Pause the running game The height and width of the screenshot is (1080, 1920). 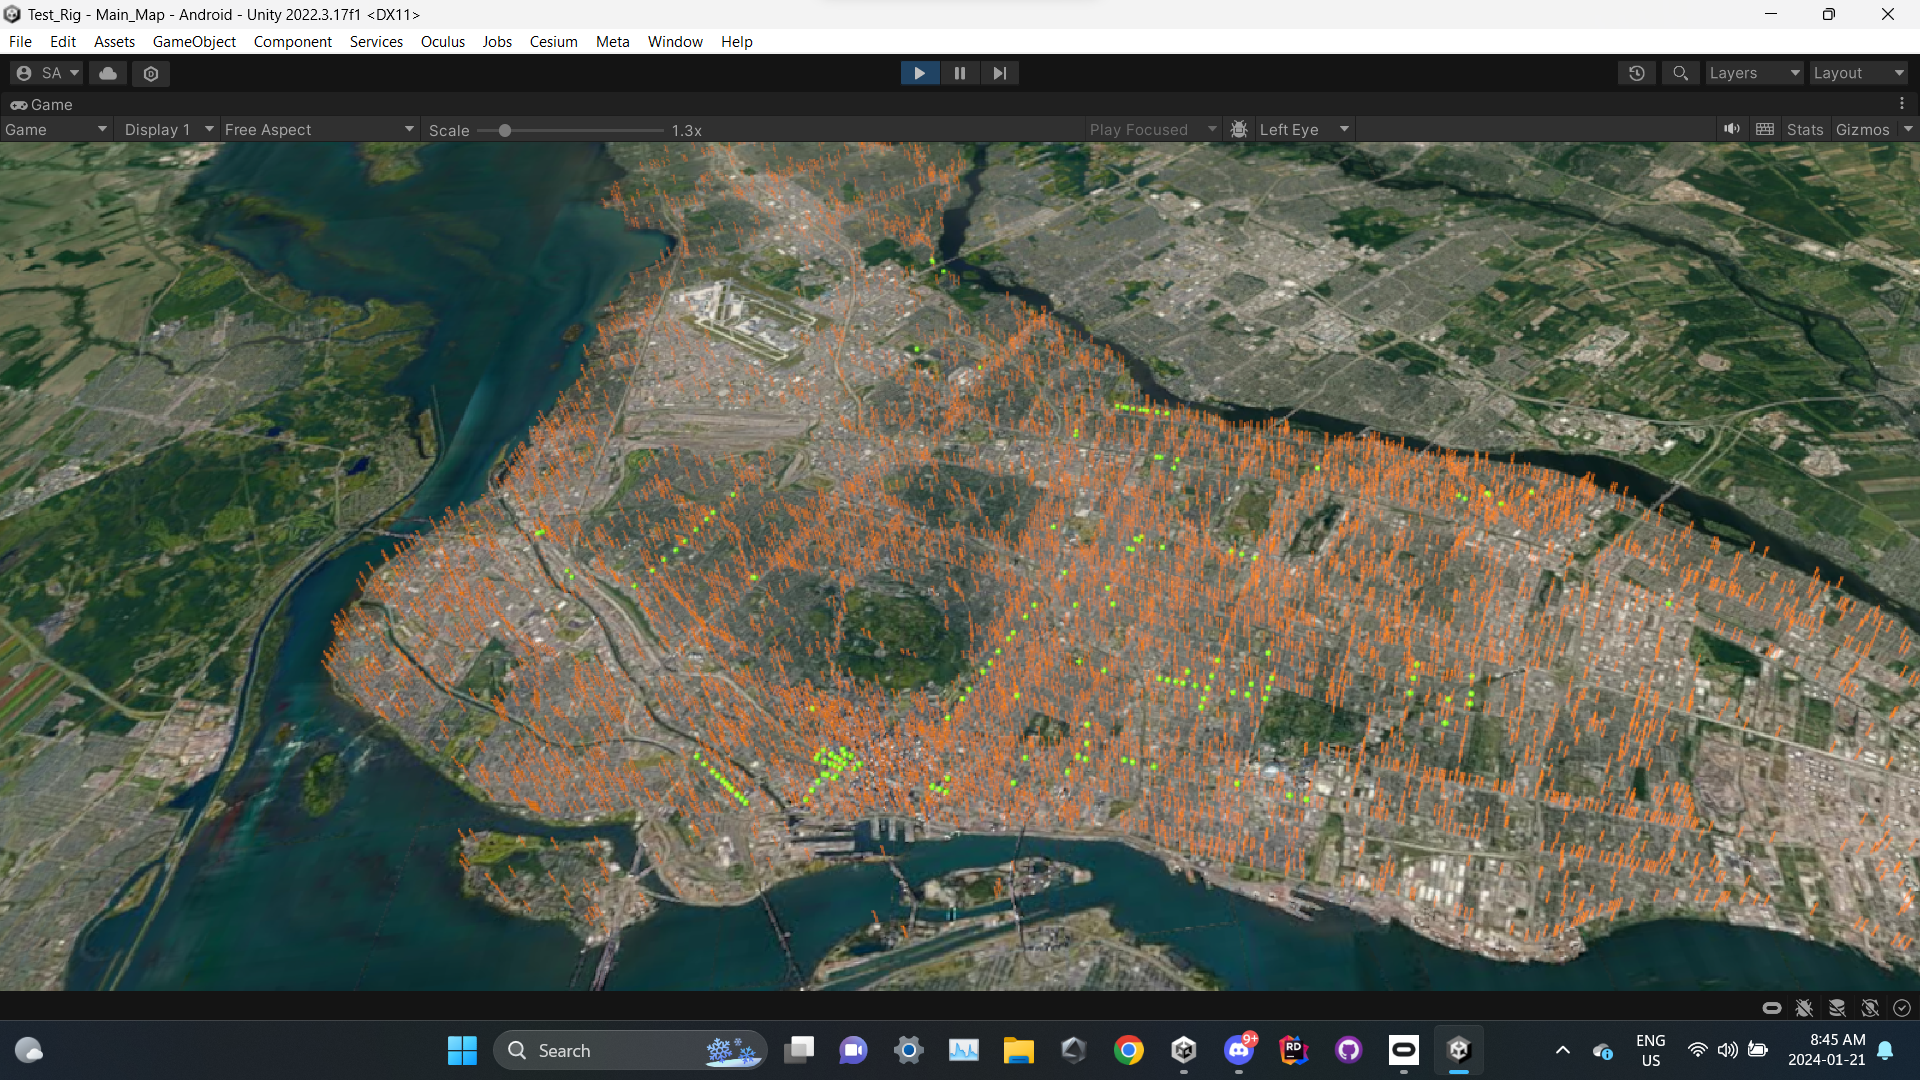959,73
